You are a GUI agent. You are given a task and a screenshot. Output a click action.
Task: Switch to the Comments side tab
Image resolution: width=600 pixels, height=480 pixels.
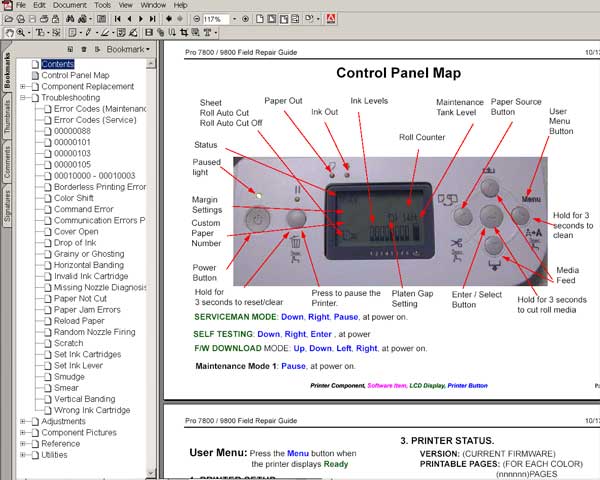(7, 162)
